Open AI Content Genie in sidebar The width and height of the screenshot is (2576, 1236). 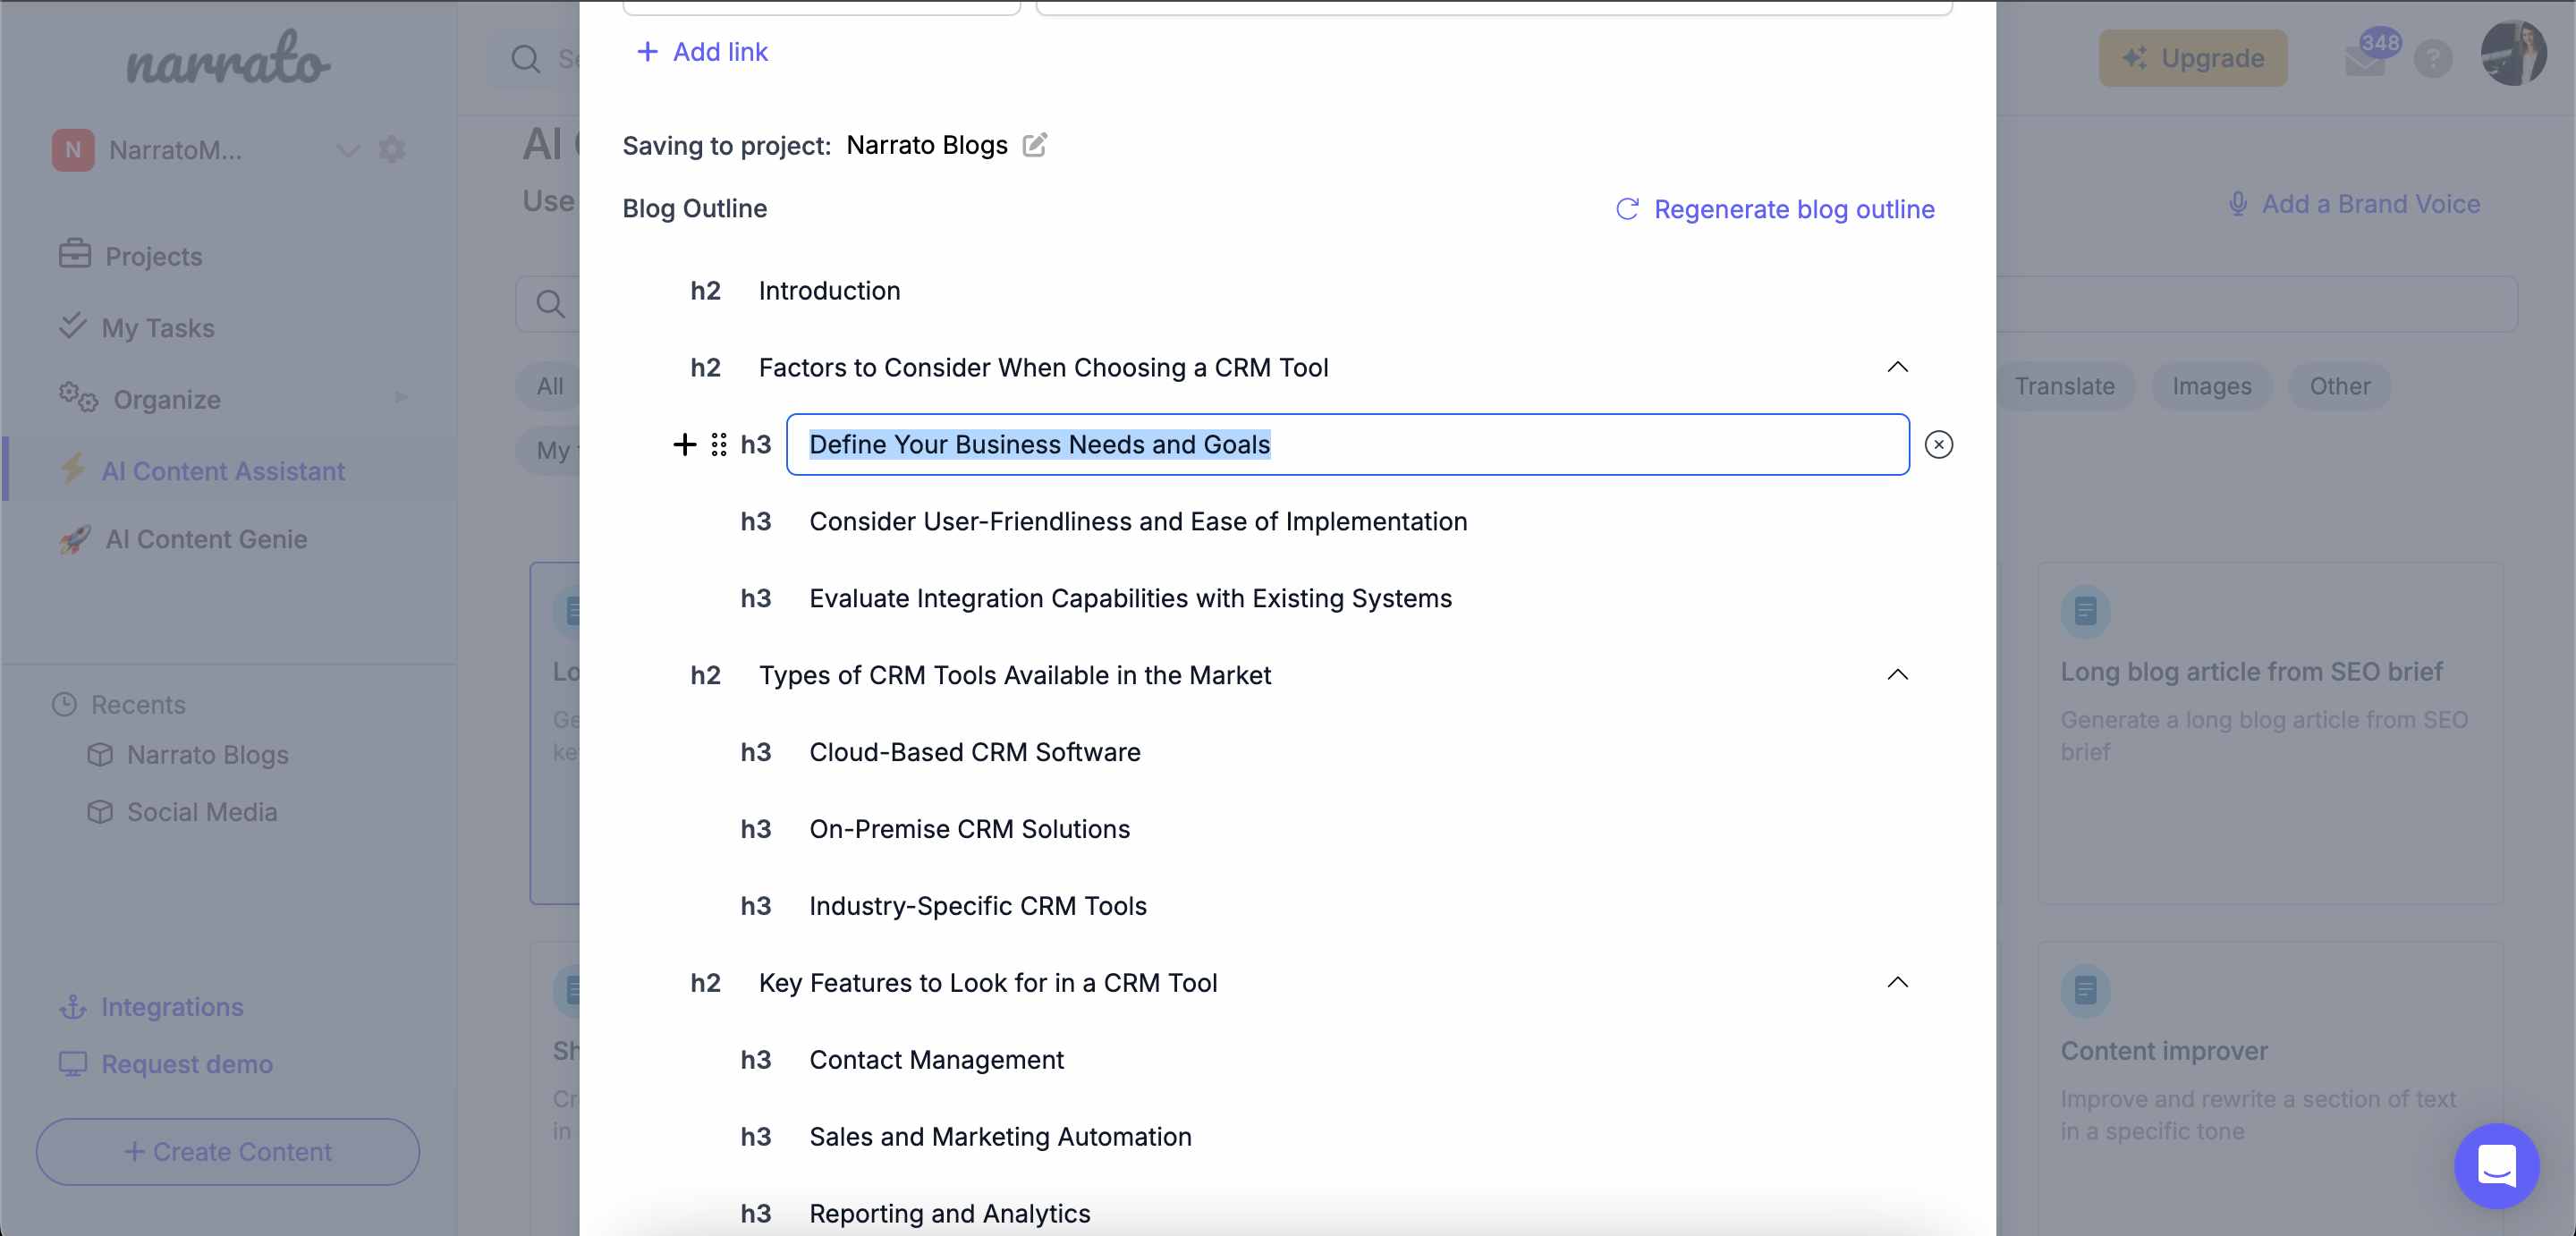coord(183,539)
